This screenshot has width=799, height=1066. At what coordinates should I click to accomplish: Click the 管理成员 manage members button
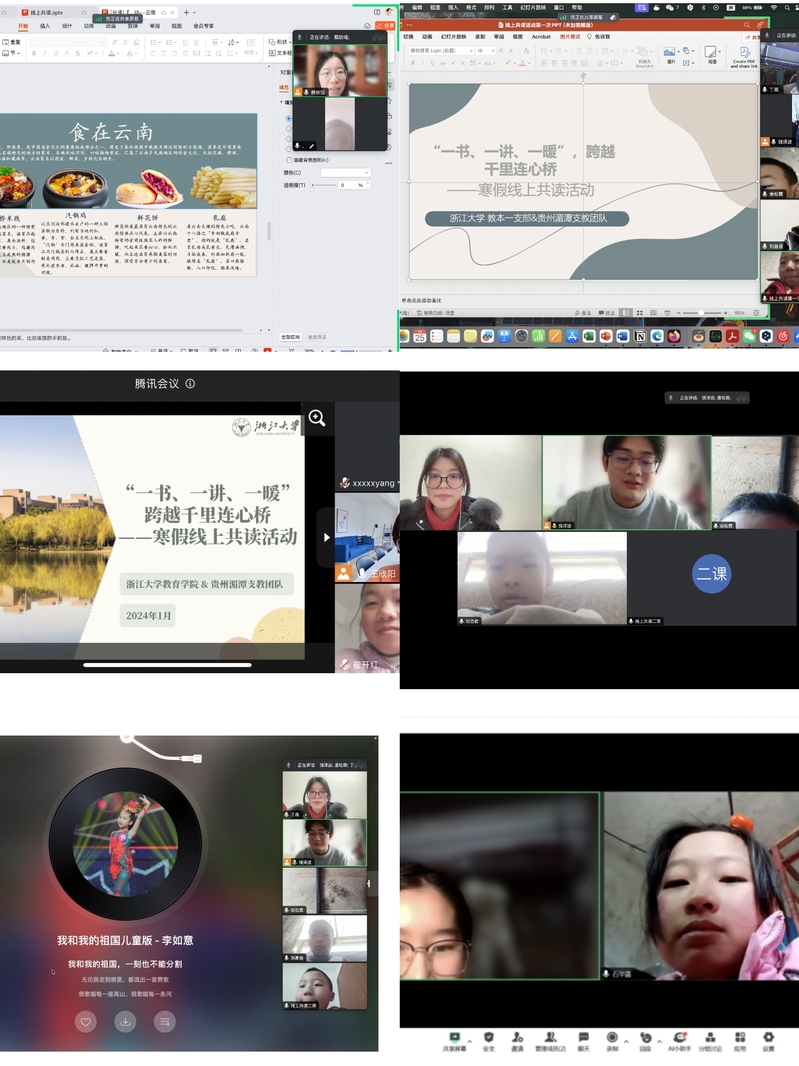click(549, 1038)
